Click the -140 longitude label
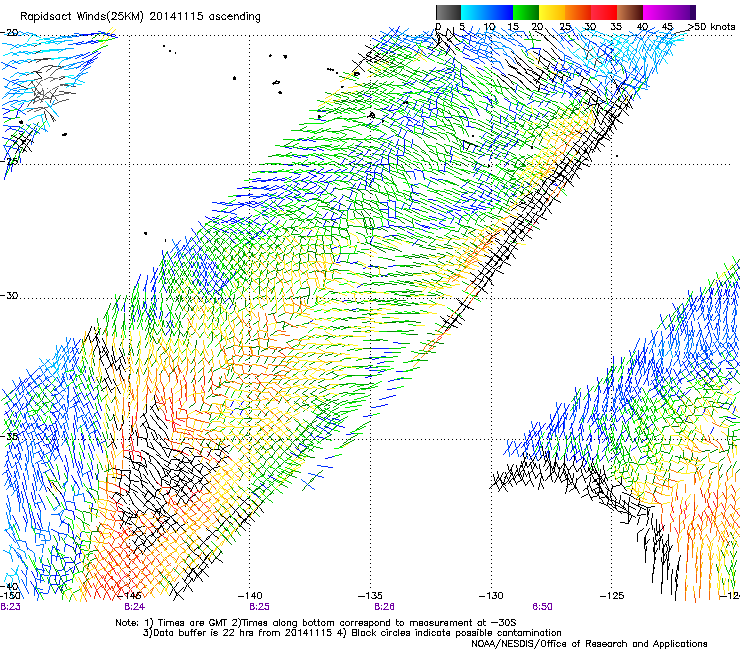Viewport: 740px width, 650px height. click(x=250, y=596)
